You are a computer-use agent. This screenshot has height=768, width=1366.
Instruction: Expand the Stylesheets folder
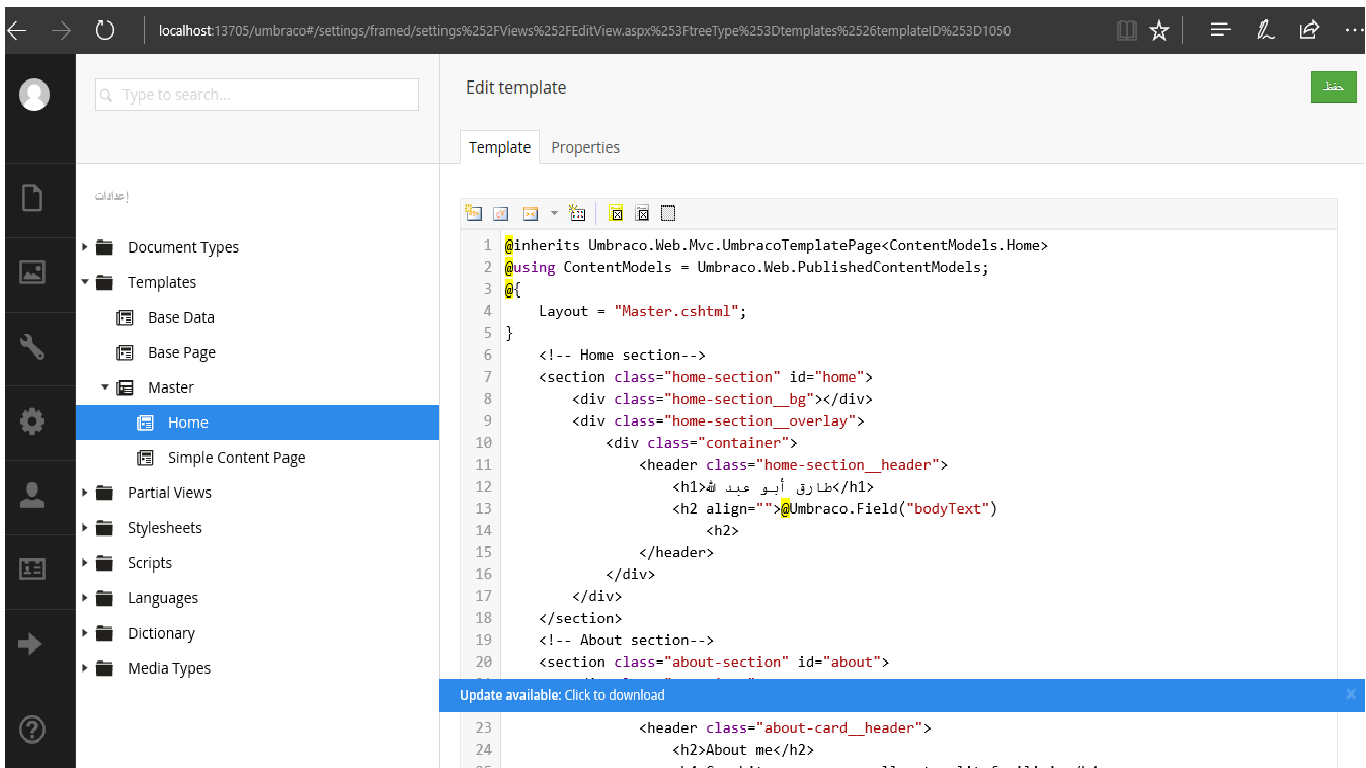pyautogui.click(x=85, y=527)
